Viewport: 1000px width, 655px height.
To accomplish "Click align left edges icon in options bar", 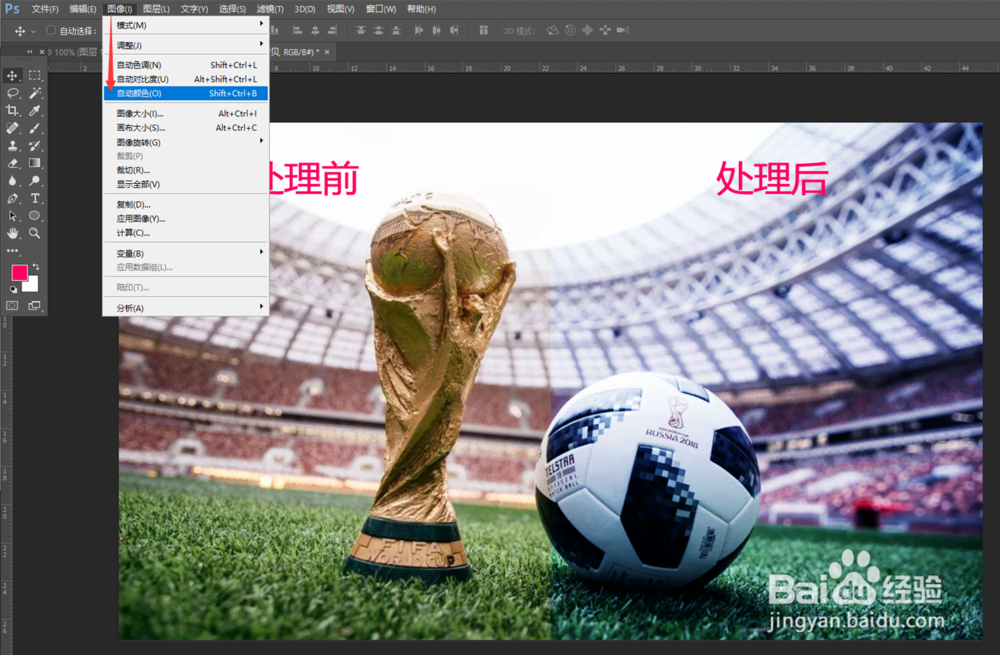I will coord(297,30).
